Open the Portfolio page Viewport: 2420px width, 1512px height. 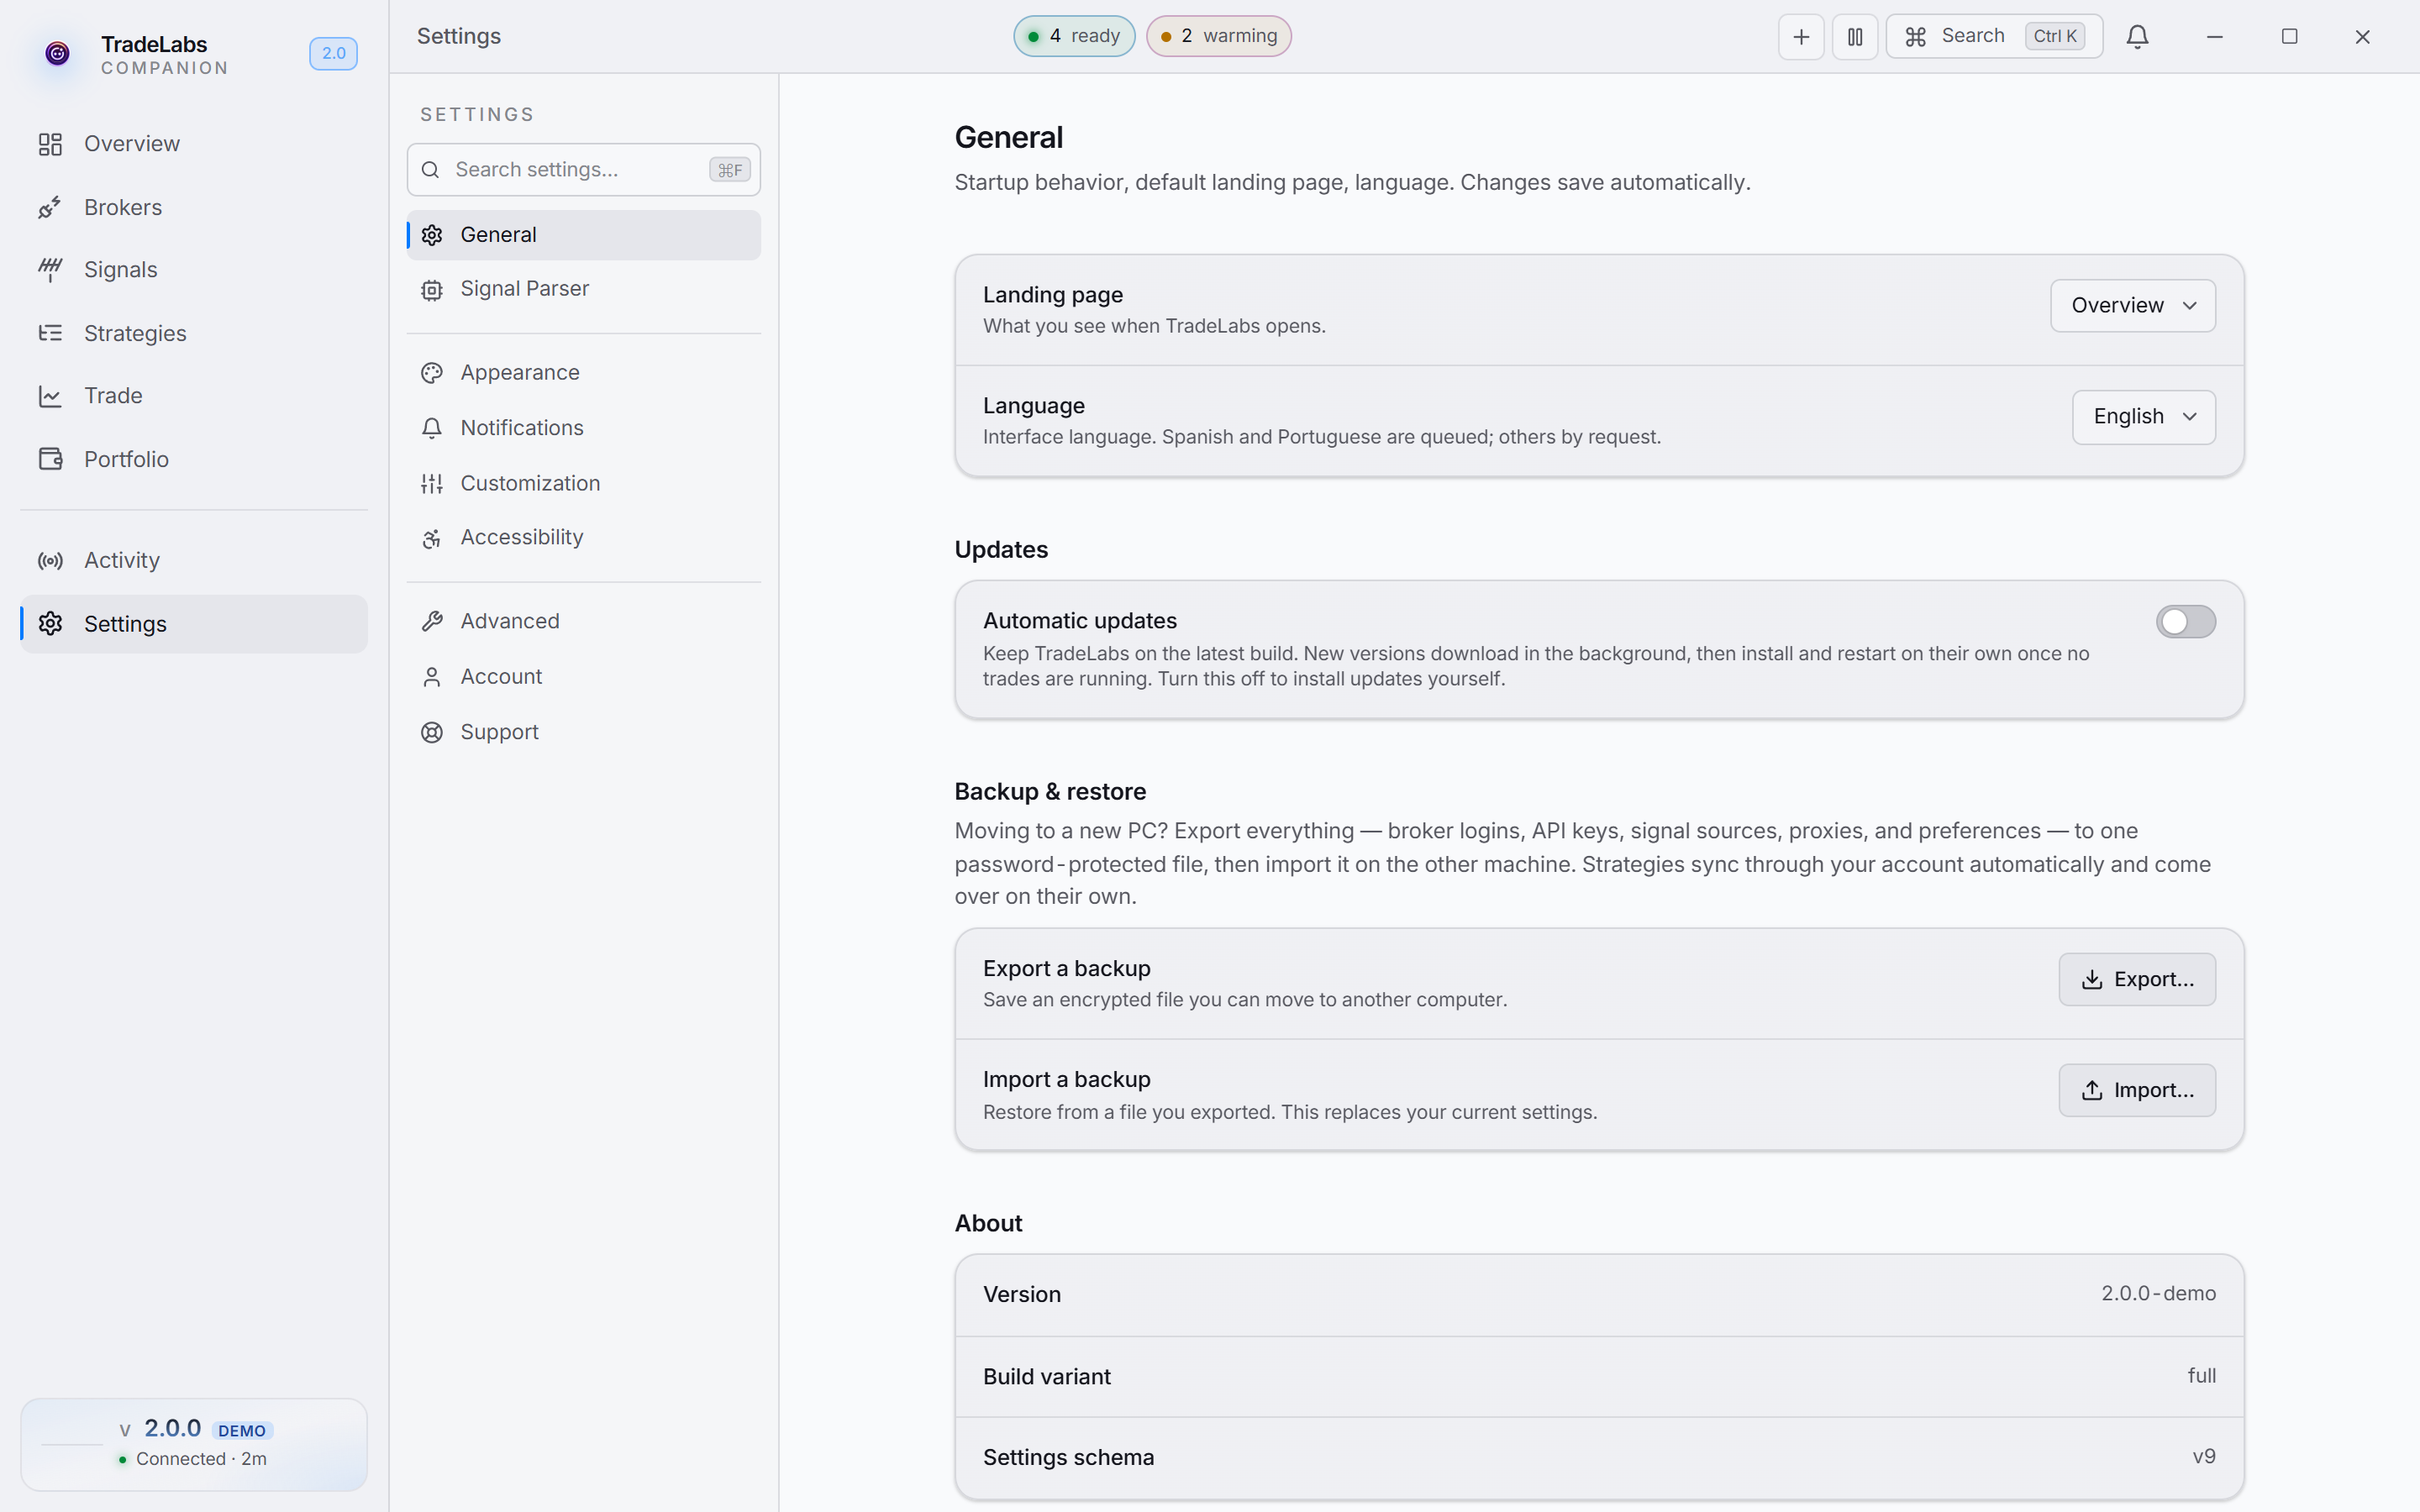pos(194,459)
